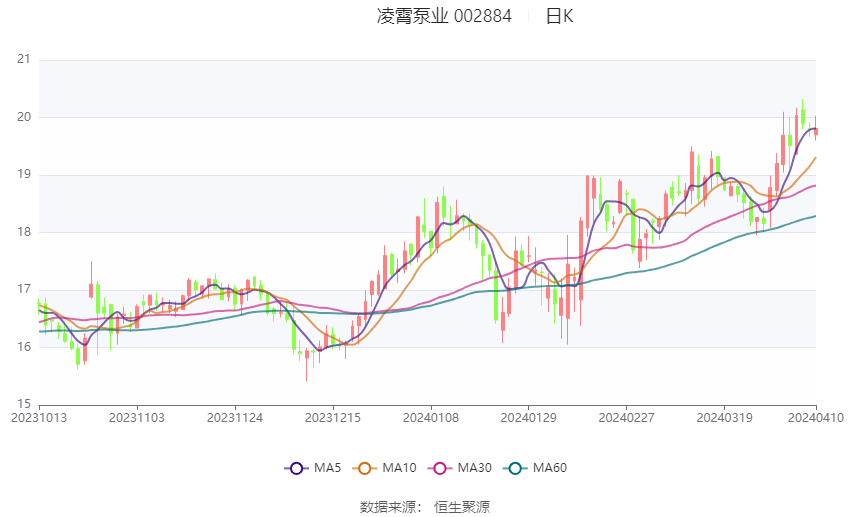This screenshot has width=850, height=517.
Task: Click the 15 price axis label
Action: click(24, 404)
